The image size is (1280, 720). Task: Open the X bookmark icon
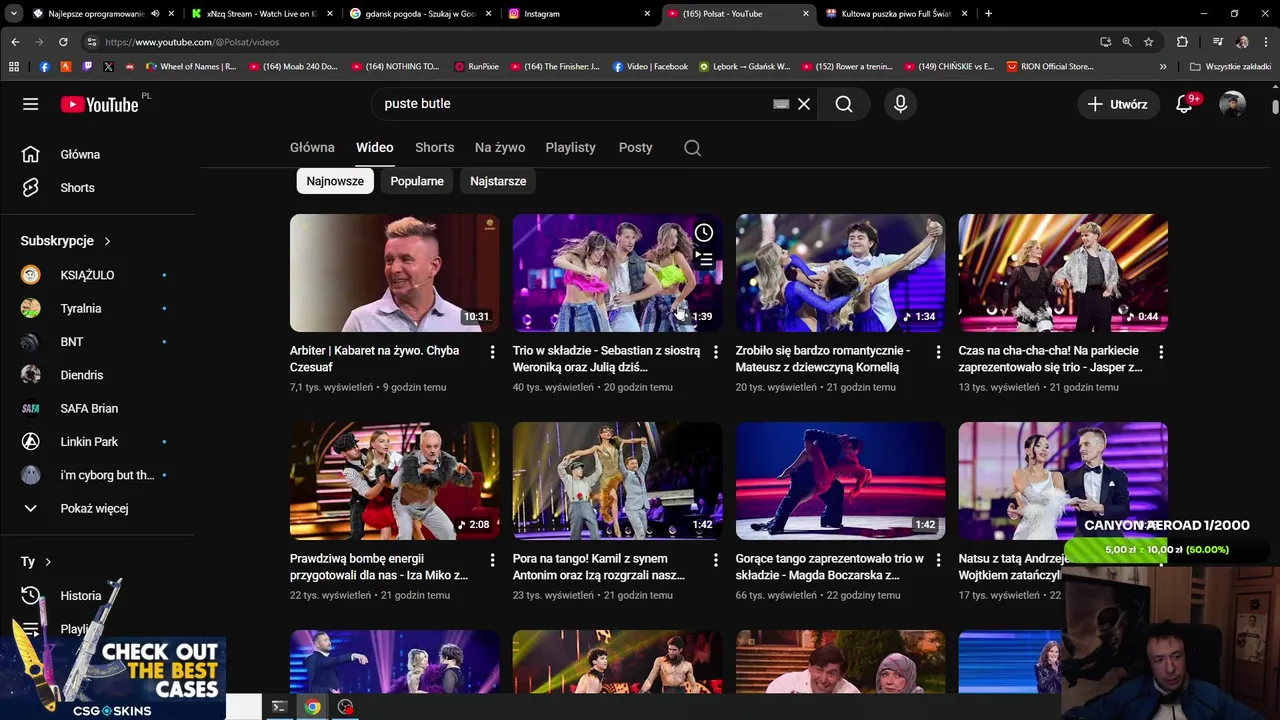108,67
